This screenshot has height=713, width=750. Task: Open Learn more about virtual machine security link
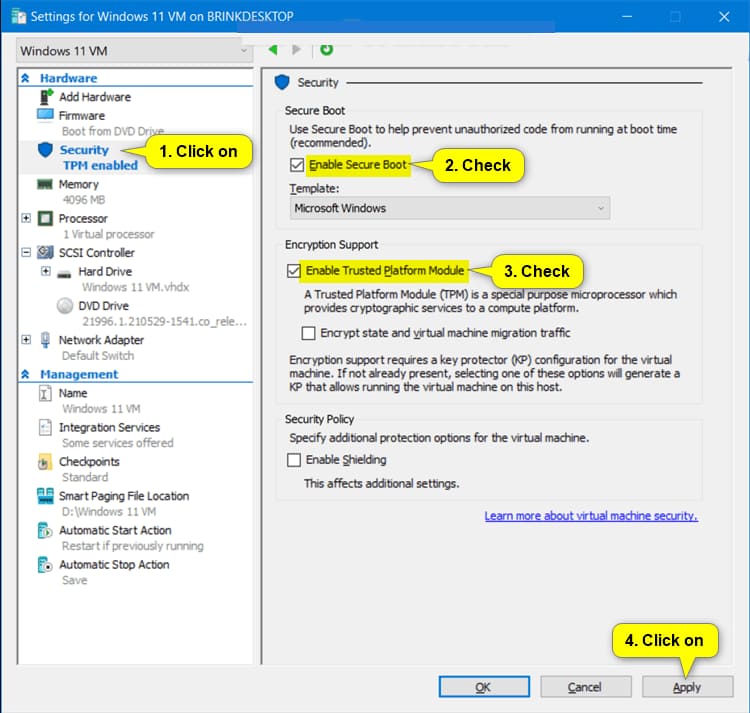click(590, 516)
